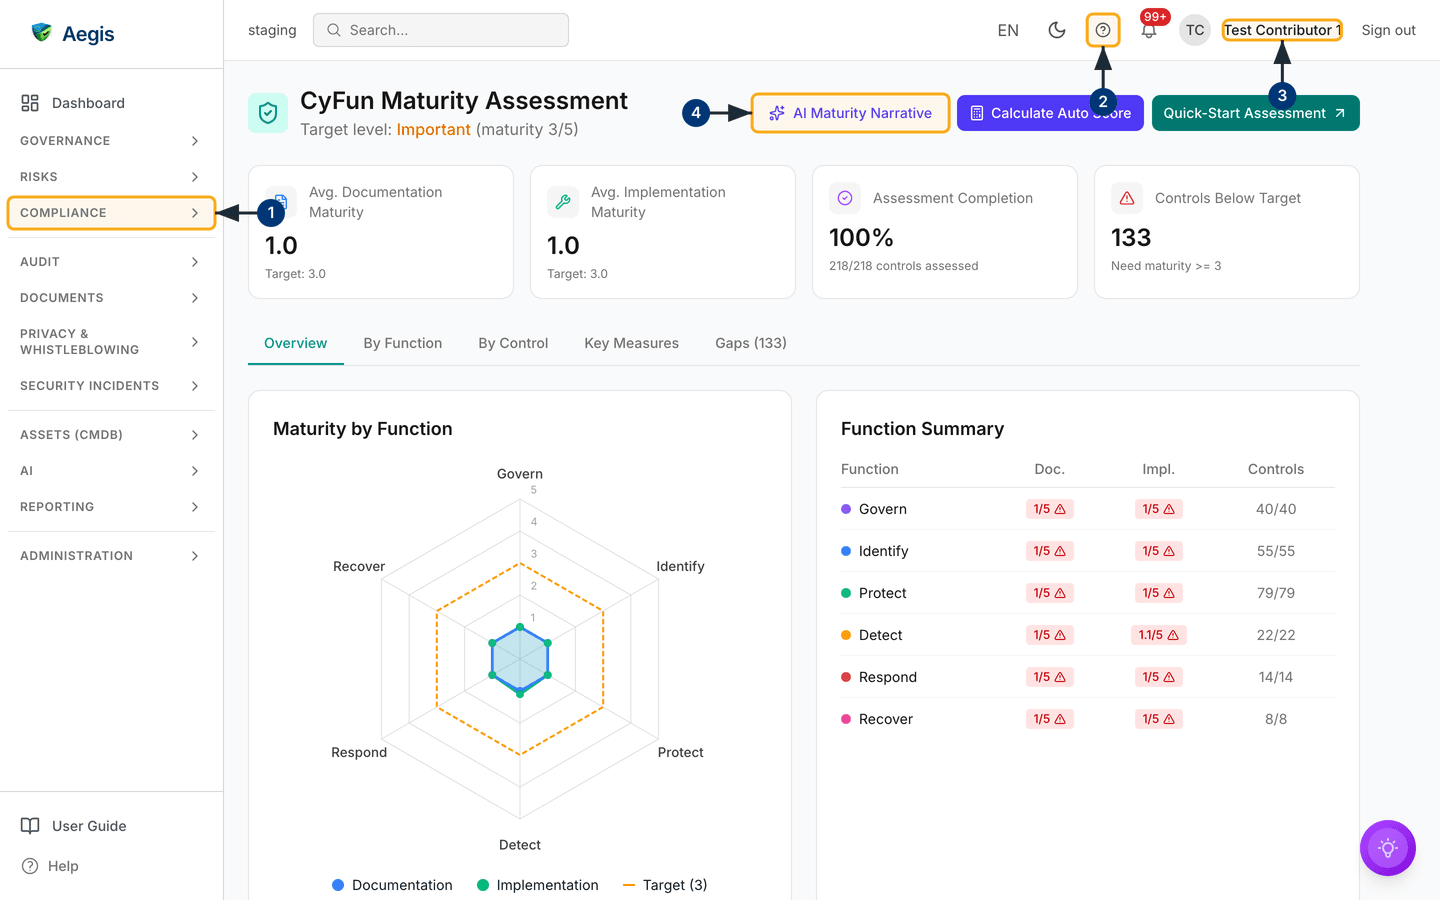Click the TC user avatar
This screenshot has height=900, width=1440.
pos(1195,30)
